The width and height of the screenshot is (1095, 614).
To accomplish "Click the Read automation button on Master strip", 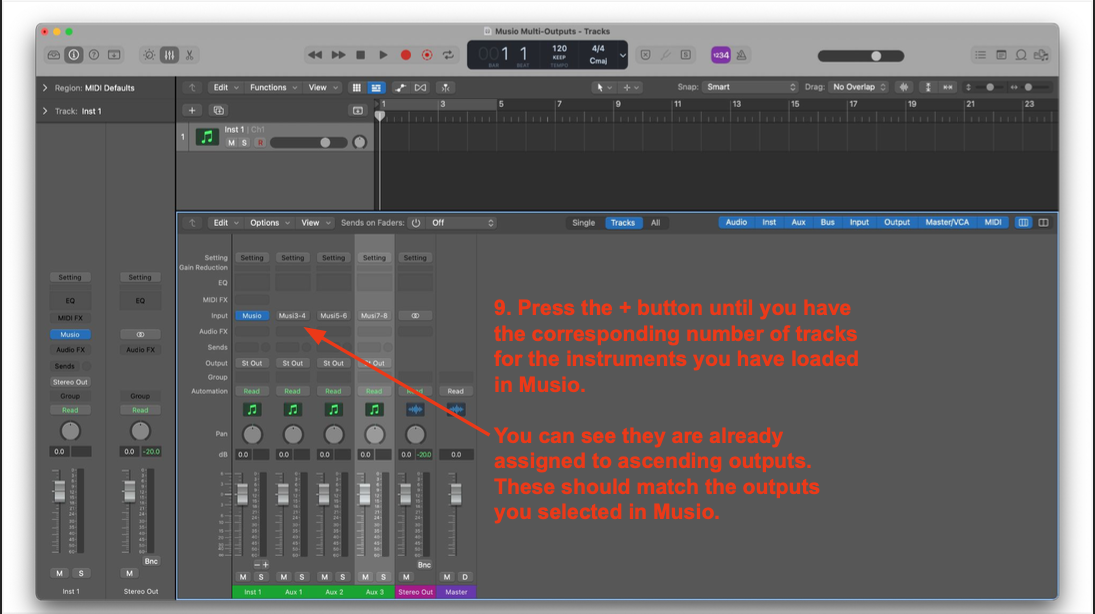I will tap(455, 391).
